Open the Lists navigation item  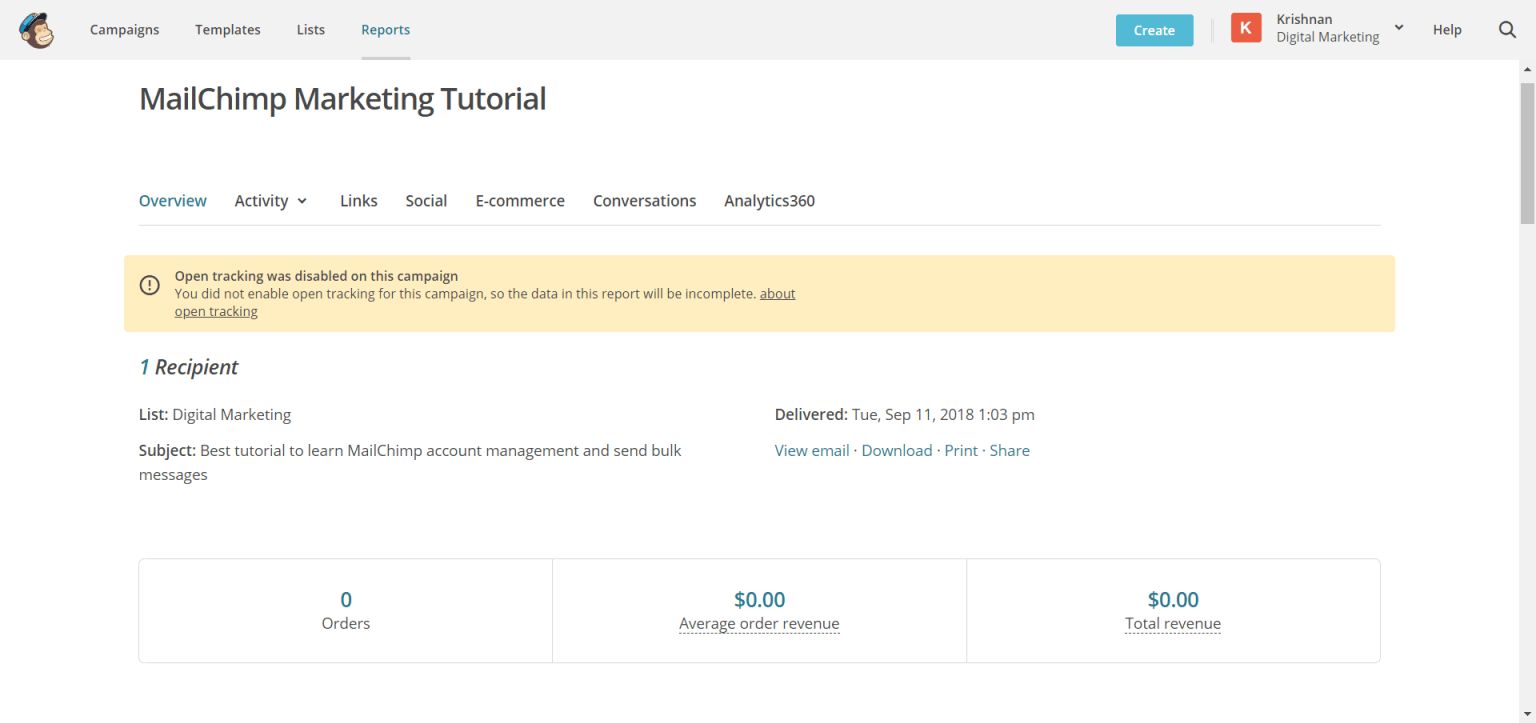pos(310,30)
